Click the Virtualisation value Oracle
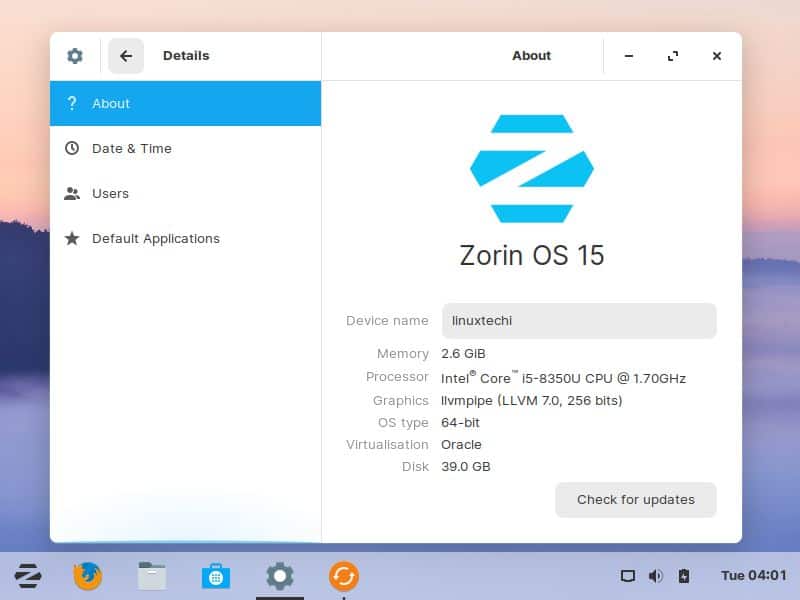The width and height of the screenshot is (800, 600). [x=461, y=444]
